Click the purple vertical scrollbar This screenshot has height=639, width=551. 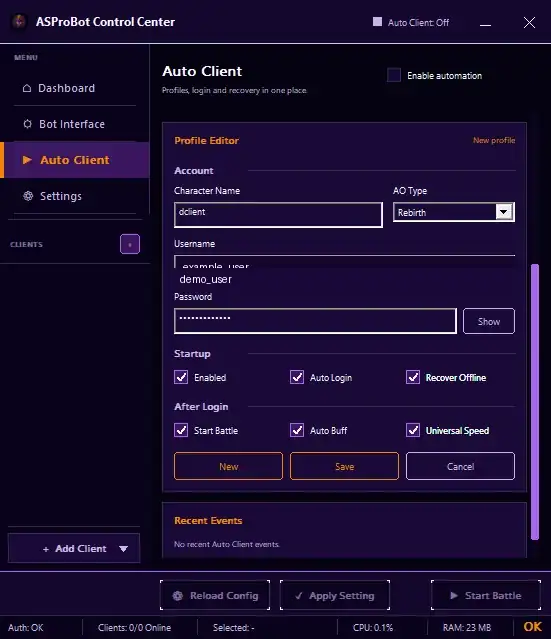point(535,402)
